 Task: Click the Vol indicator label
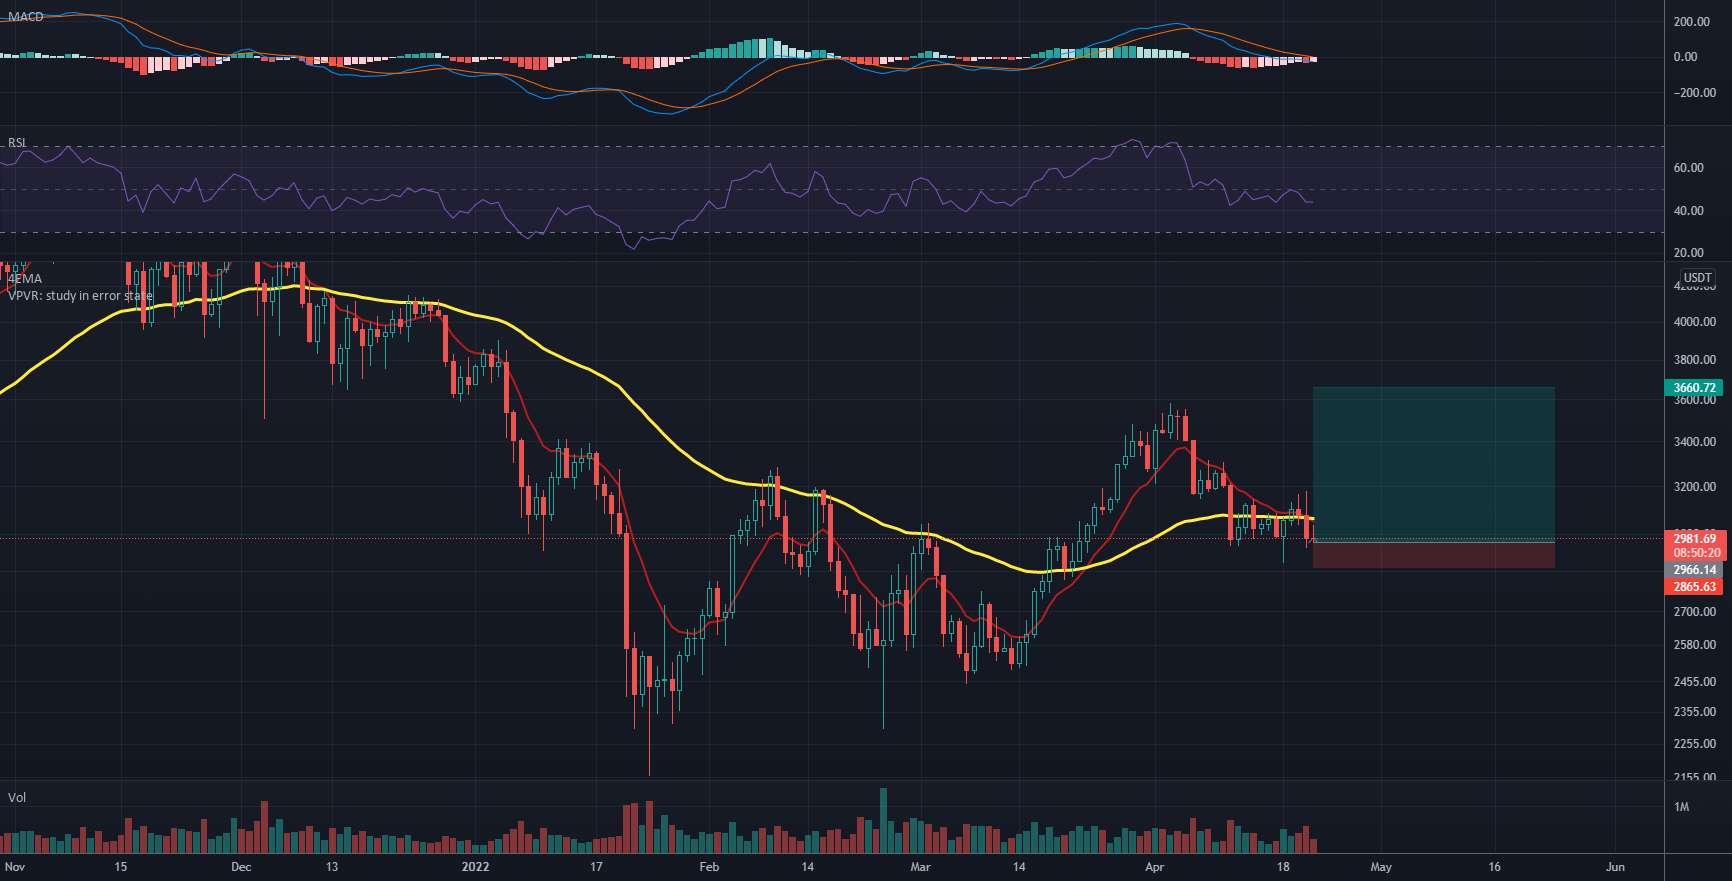coord(16,797)
